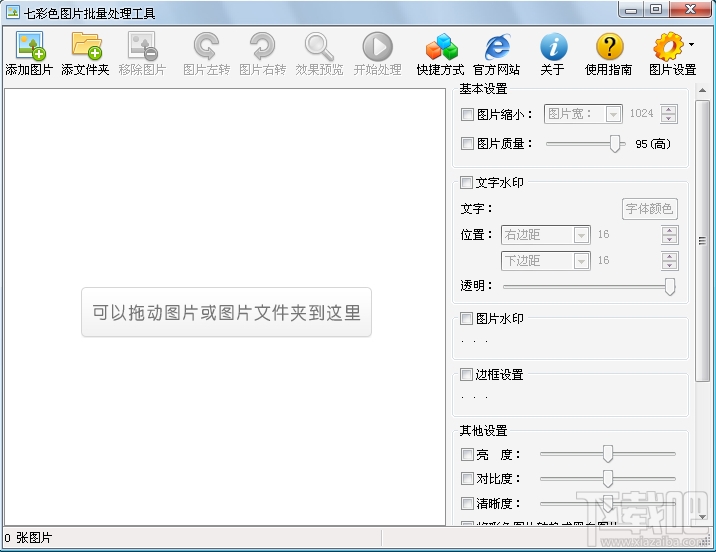
Task: Expand the 图片设置 dropdown arrow
Action: tap(691, 44)
